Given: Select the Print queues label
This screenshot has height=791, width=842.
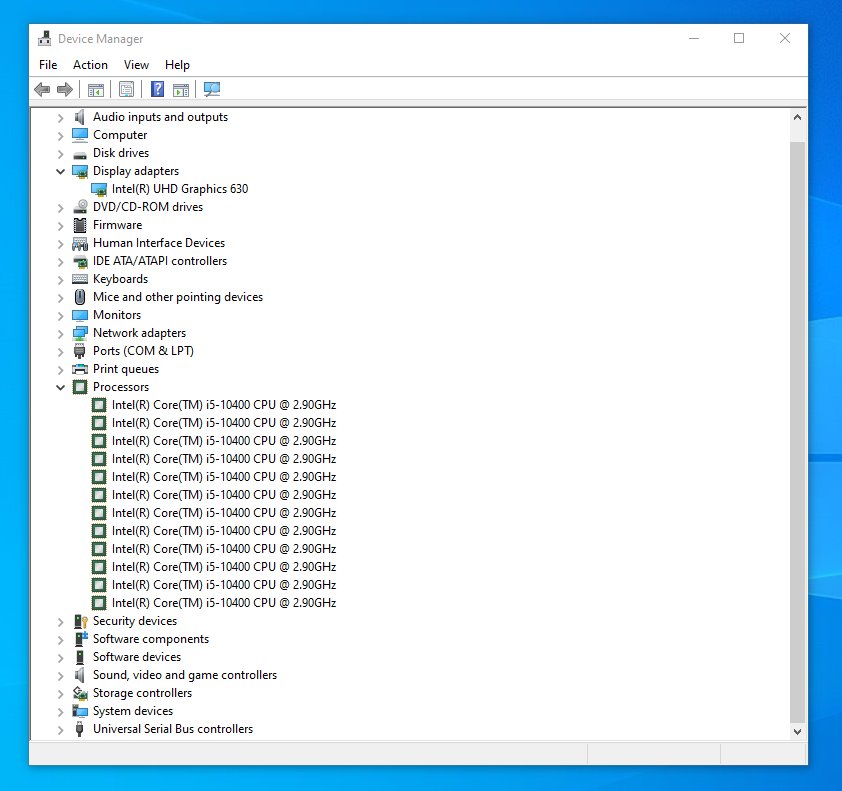Looking at the screenshot, I should [x=126, y=369].
